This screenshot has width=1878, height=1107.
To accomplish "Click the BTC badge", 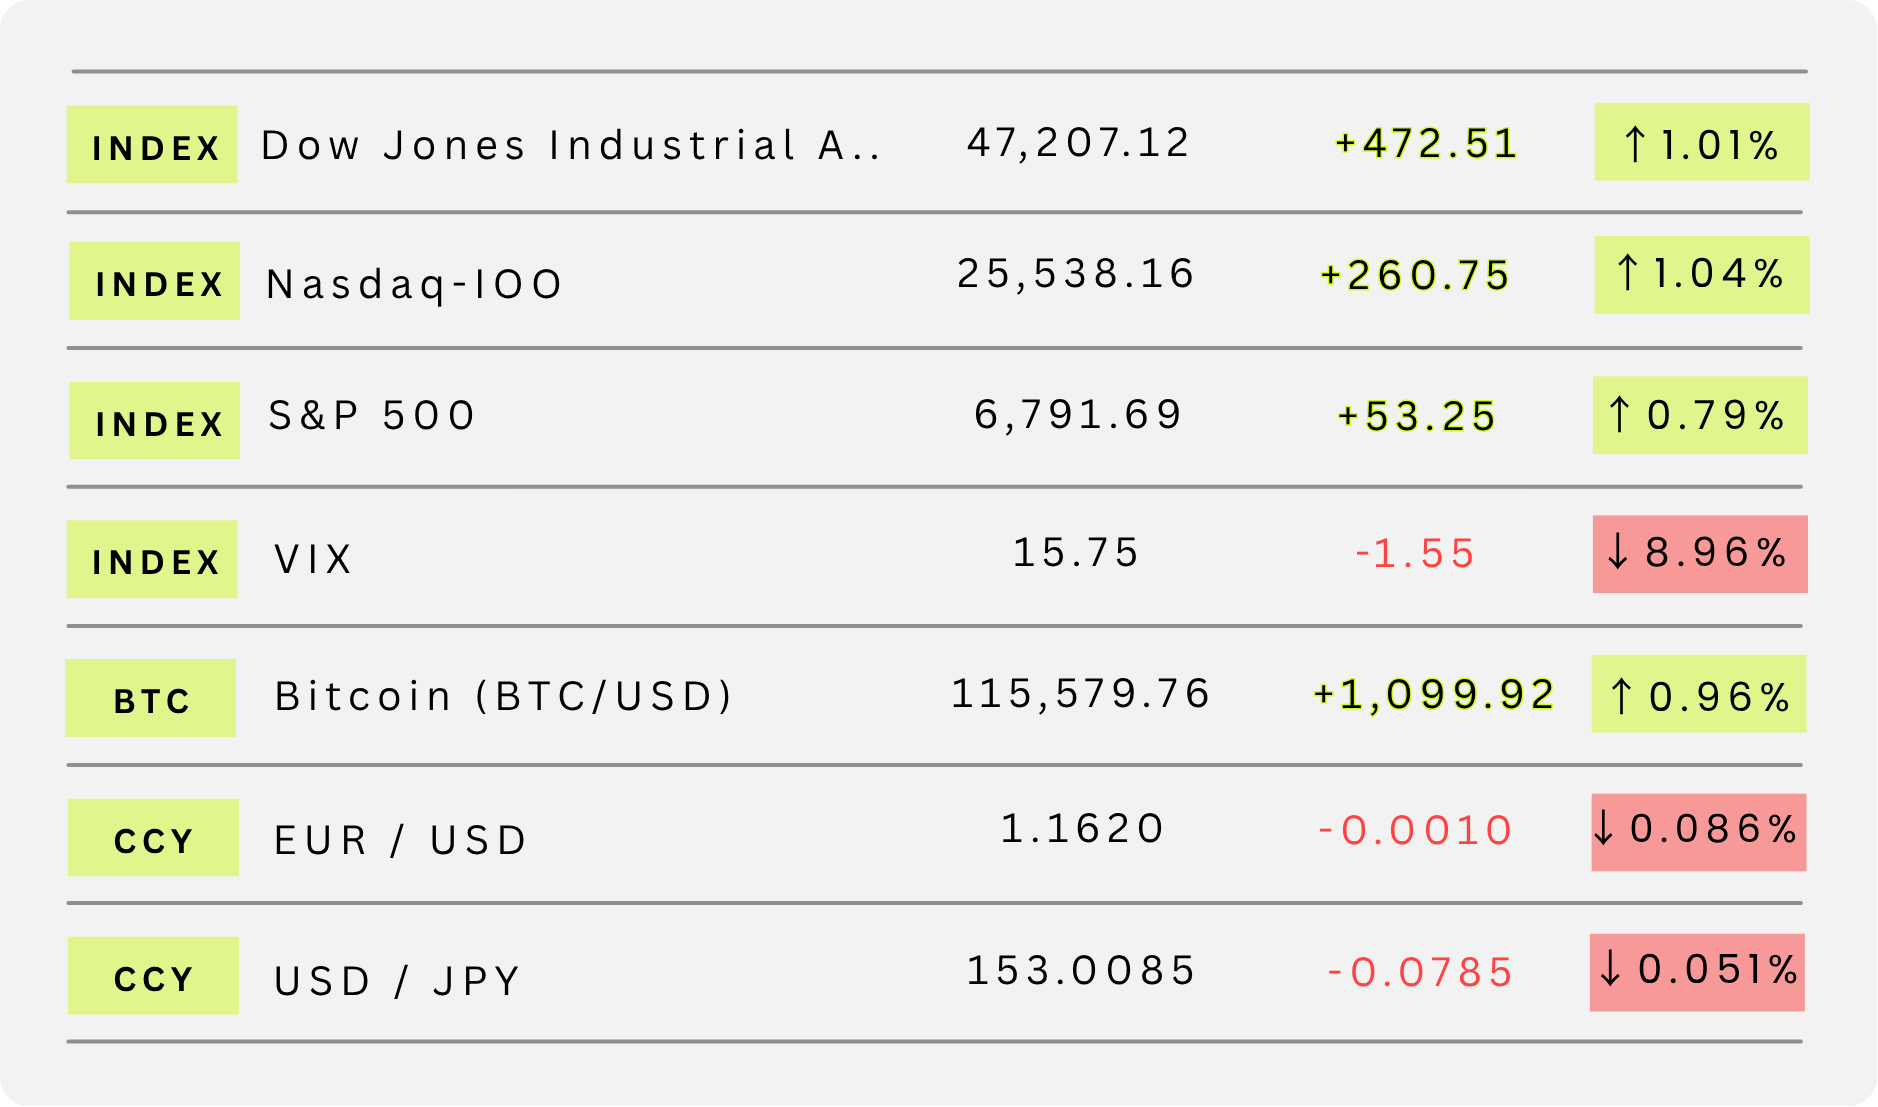I will 151,698.
